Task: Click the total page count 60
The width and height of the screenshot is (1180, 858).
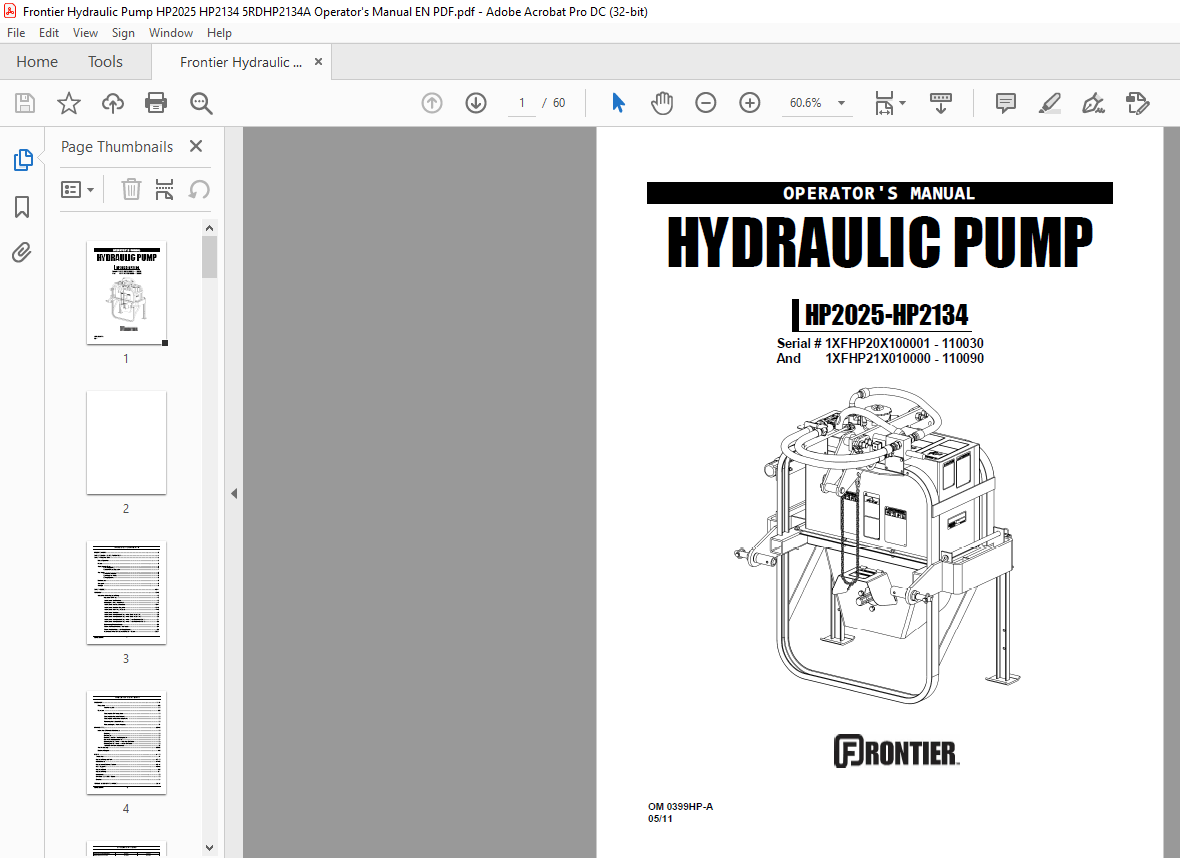Action: 558,103
